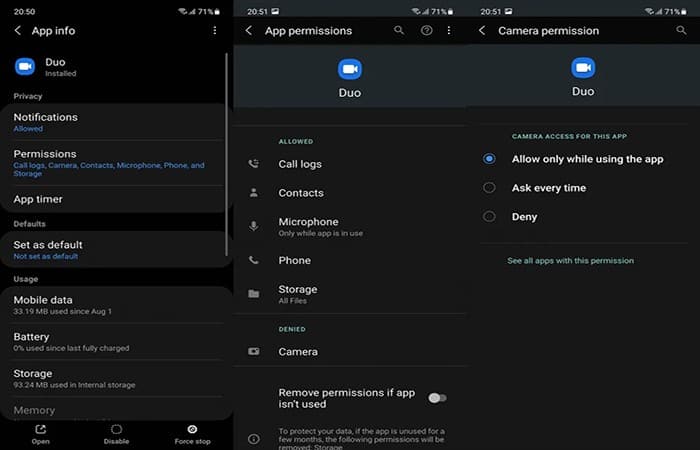Screen dimensions: 700x450
Task: Open See all apps with this permission
Action: point(570,261)
